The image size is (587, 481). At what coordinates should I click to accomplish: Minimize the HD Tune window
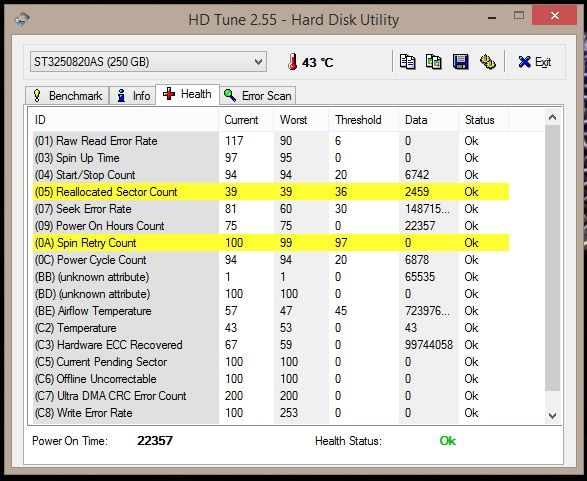[492, 17]
